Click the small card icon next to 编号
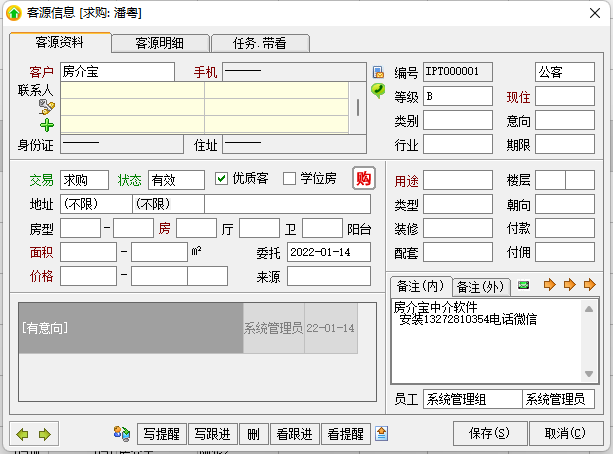 tap(378, 72)
